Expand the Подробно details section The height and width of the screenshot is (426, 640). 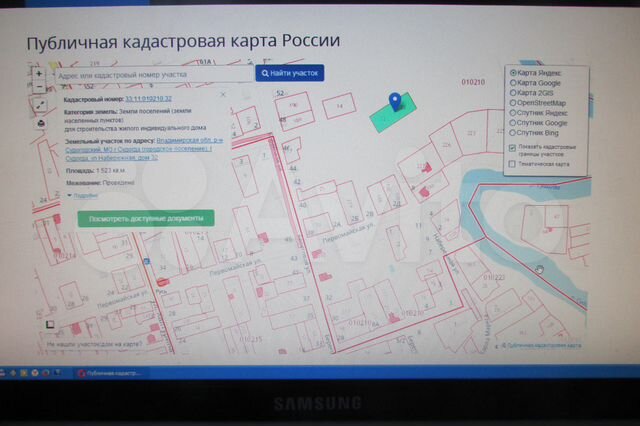[85, 195]
